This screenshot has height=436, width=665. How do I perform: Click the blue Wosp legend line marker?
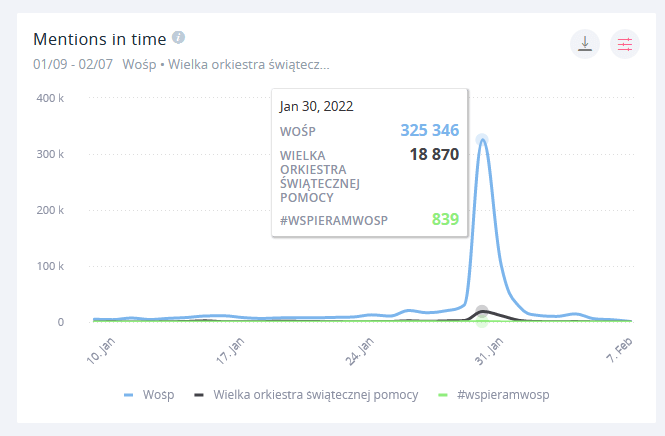pos(129,395)
